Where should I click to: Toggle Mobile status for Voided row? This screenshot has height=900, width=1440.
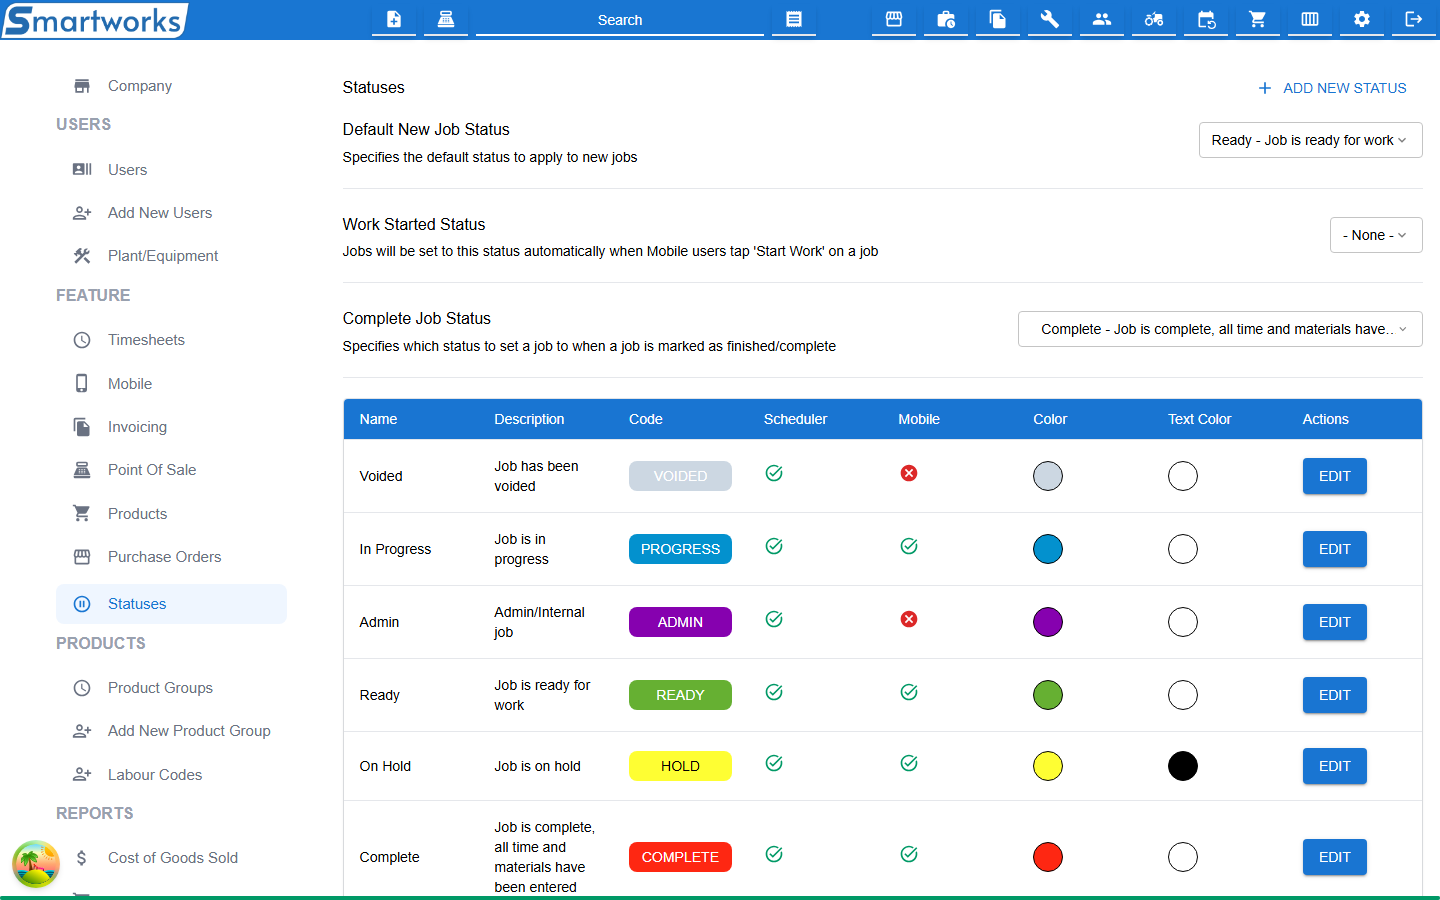pos(909,473)
